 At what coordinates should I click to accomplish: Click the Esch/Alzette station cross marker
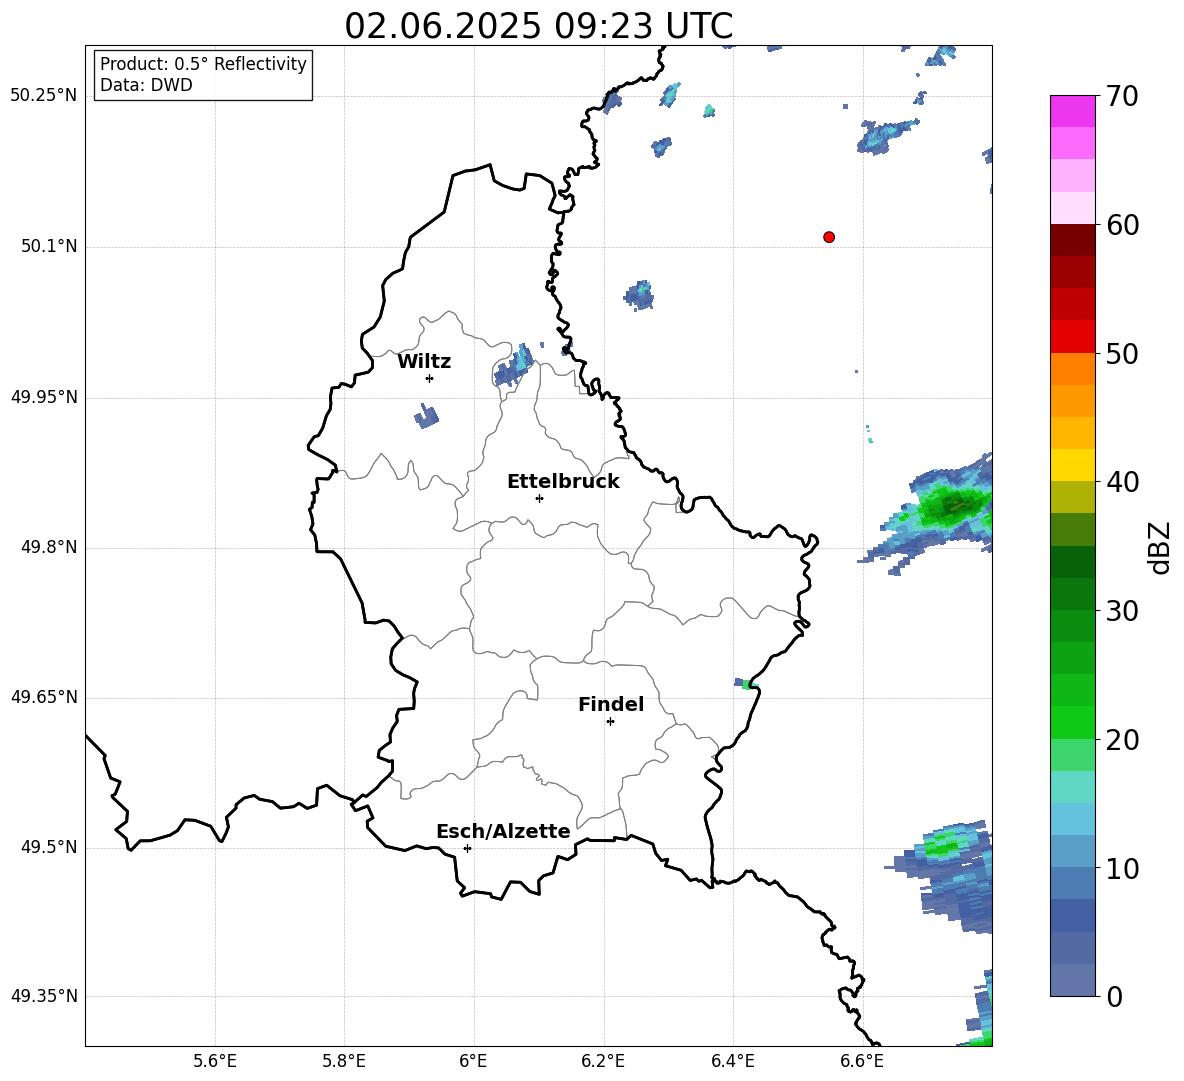(467, 848)
